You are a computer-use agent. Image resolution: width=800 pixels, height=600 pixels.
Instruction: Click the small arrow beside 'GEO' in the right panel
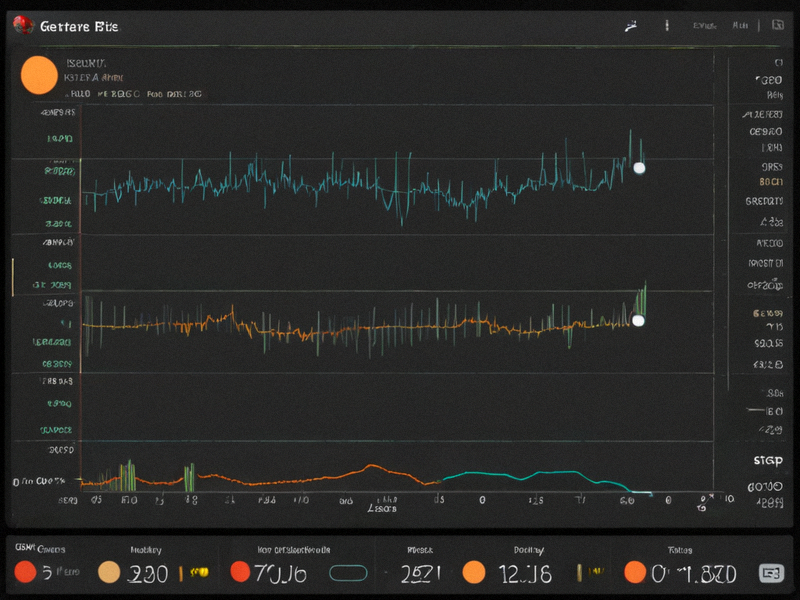757,80
